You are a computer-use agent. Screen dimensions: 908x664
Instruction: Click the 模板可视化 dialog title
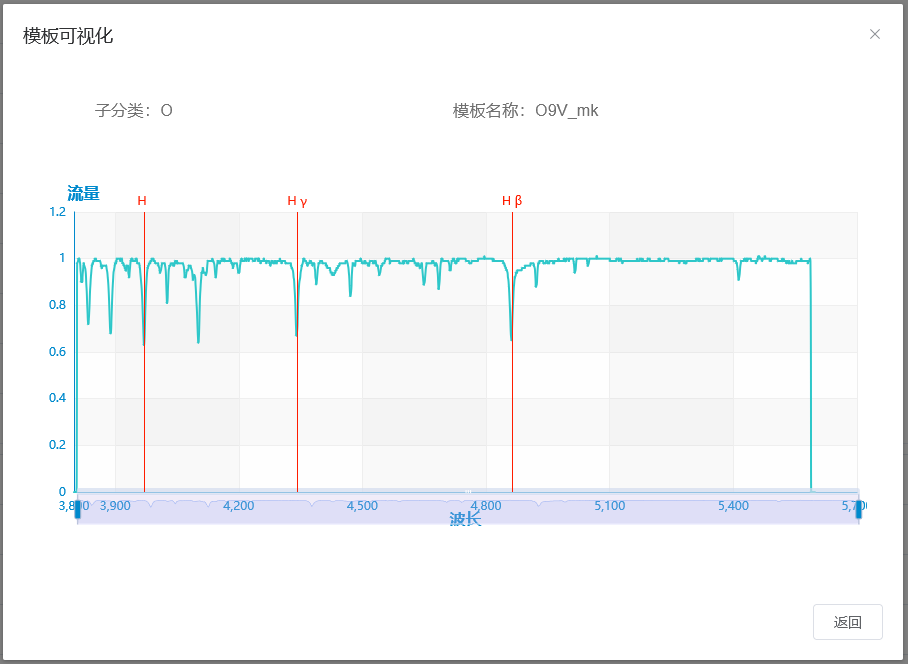click(x=68, y=36)
